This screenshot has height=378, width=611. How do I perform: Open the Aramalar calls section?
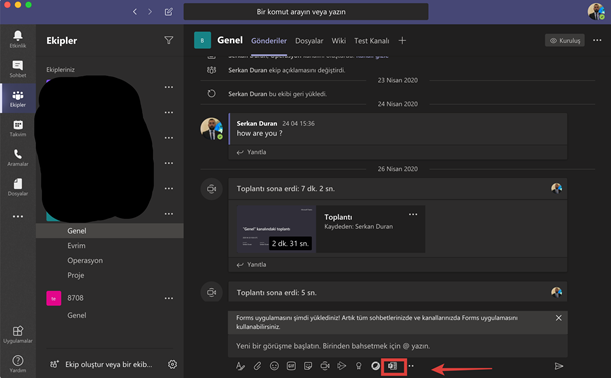(18, 158)
